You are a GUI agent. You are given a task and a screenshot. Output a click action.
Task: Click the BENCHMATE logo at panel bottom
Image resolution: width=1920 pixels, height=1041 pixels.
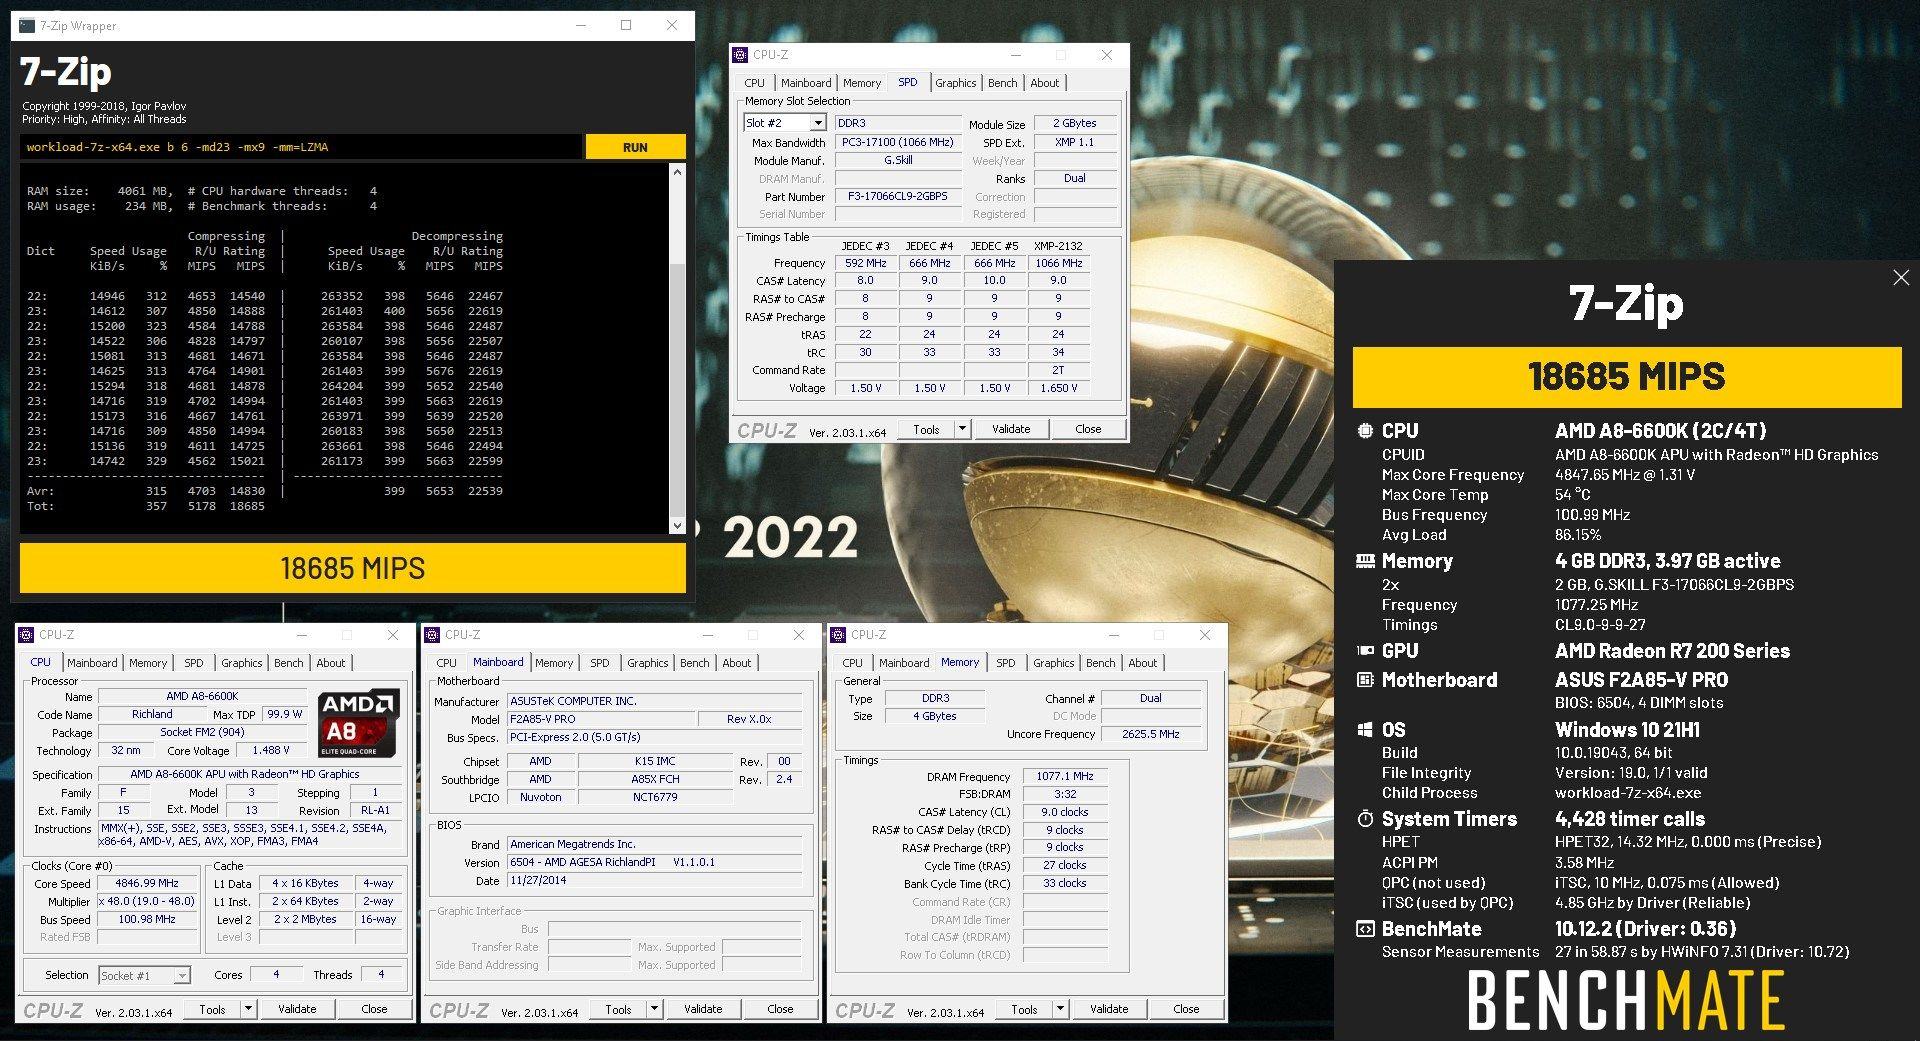[x=1626, y=999]
